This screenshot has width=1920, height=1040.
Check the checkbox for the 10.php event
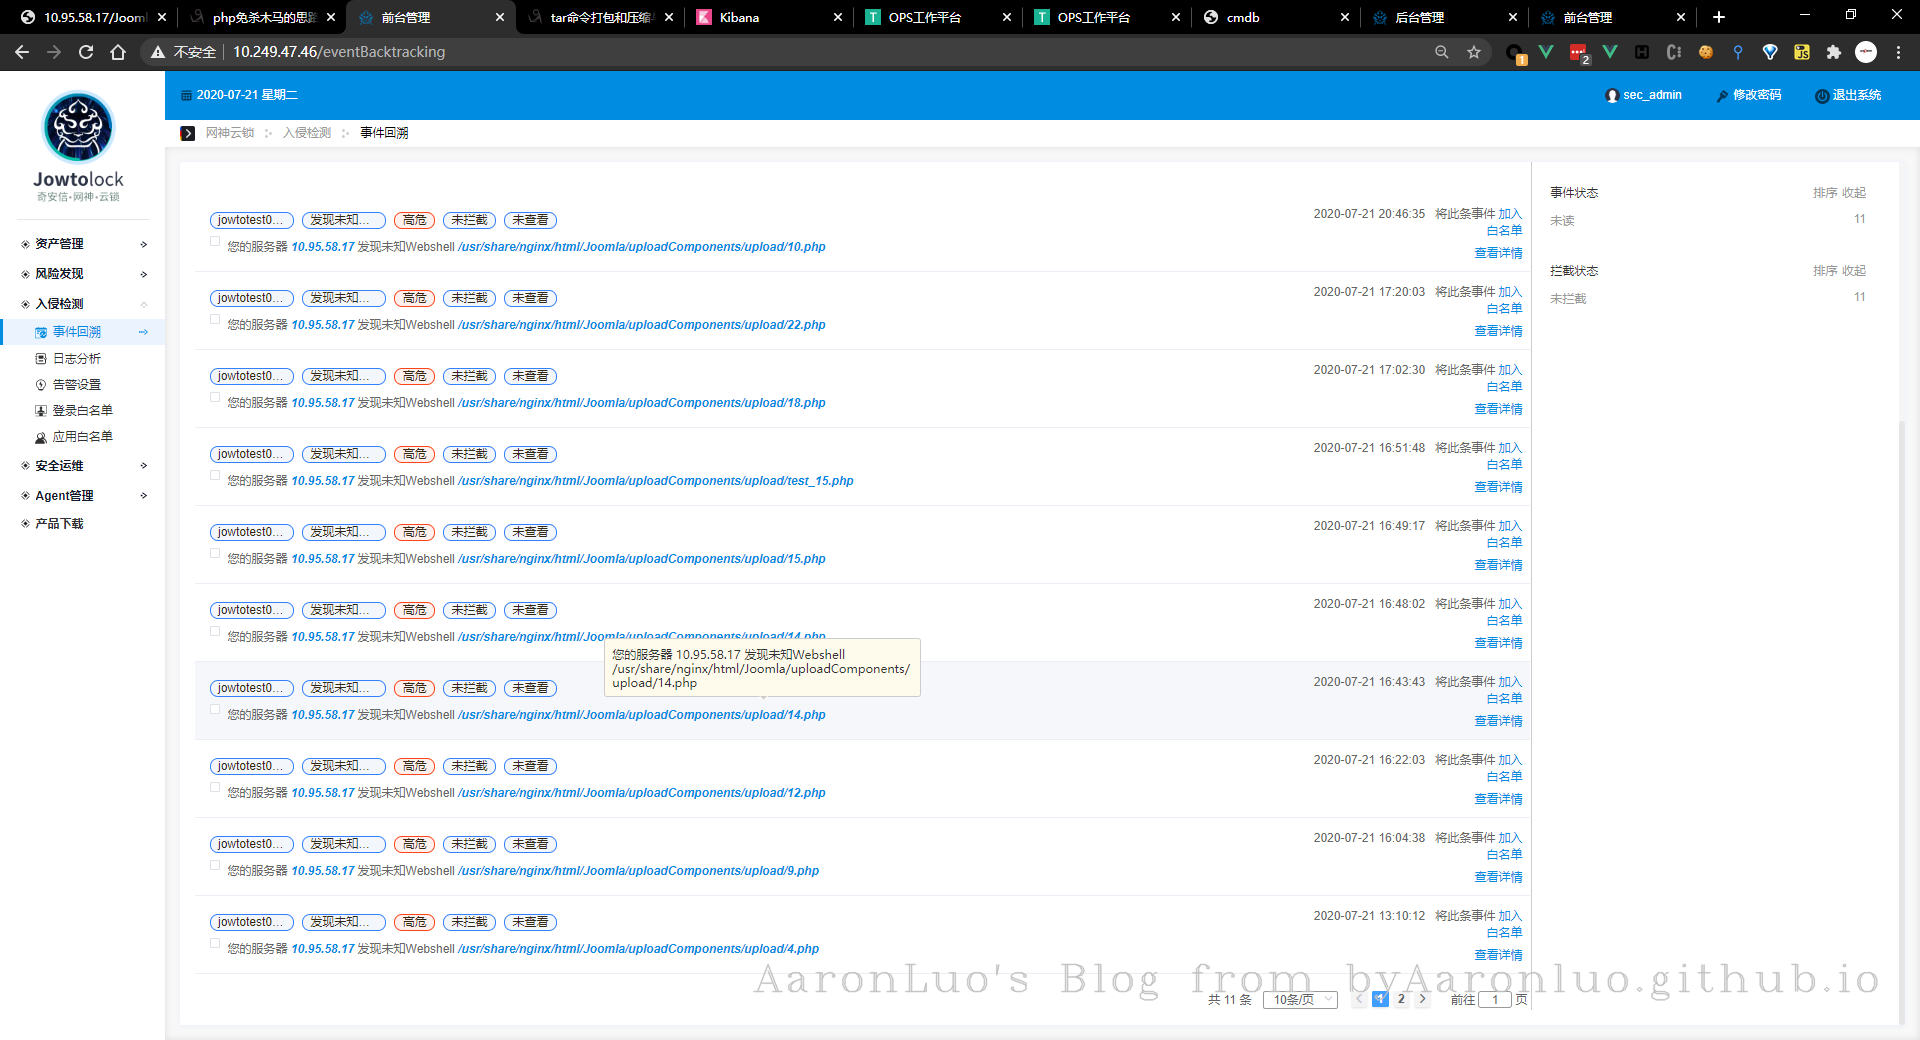pos(215,242)
